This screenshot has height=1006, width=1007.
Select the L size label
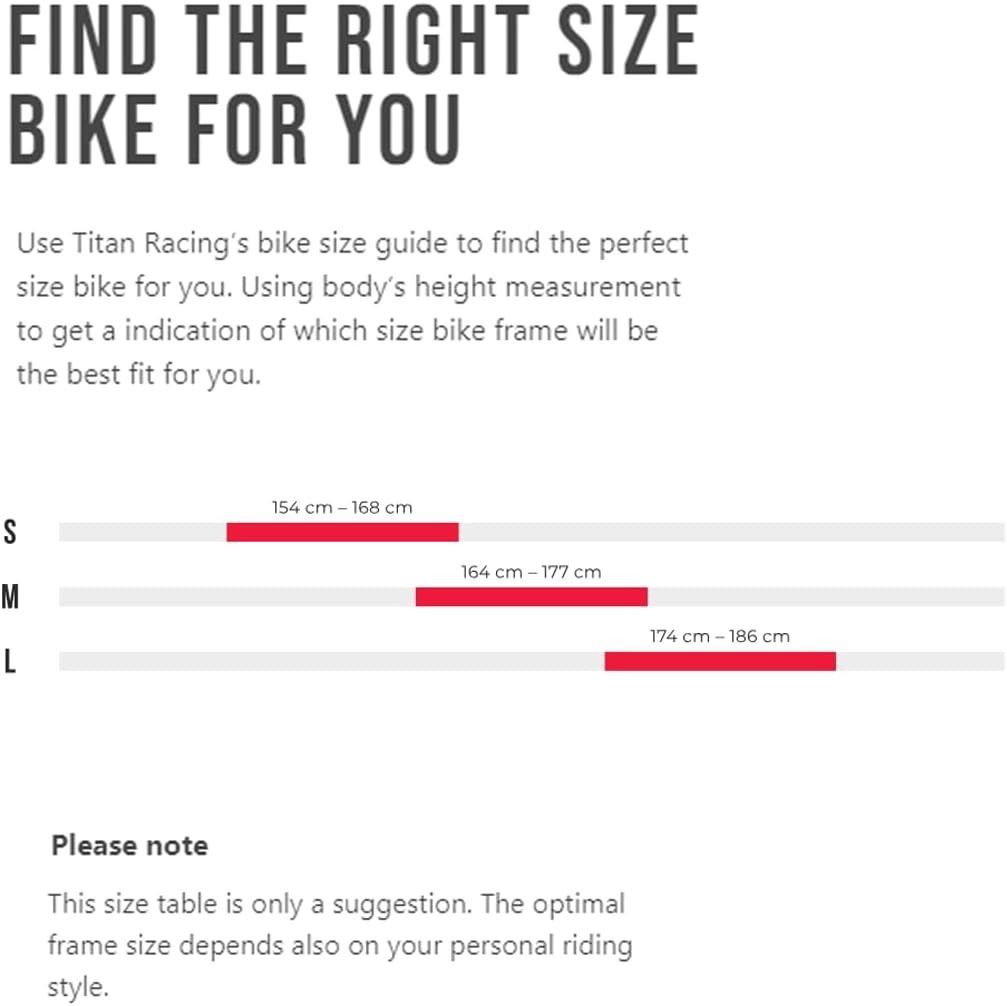tap(10, 661)
